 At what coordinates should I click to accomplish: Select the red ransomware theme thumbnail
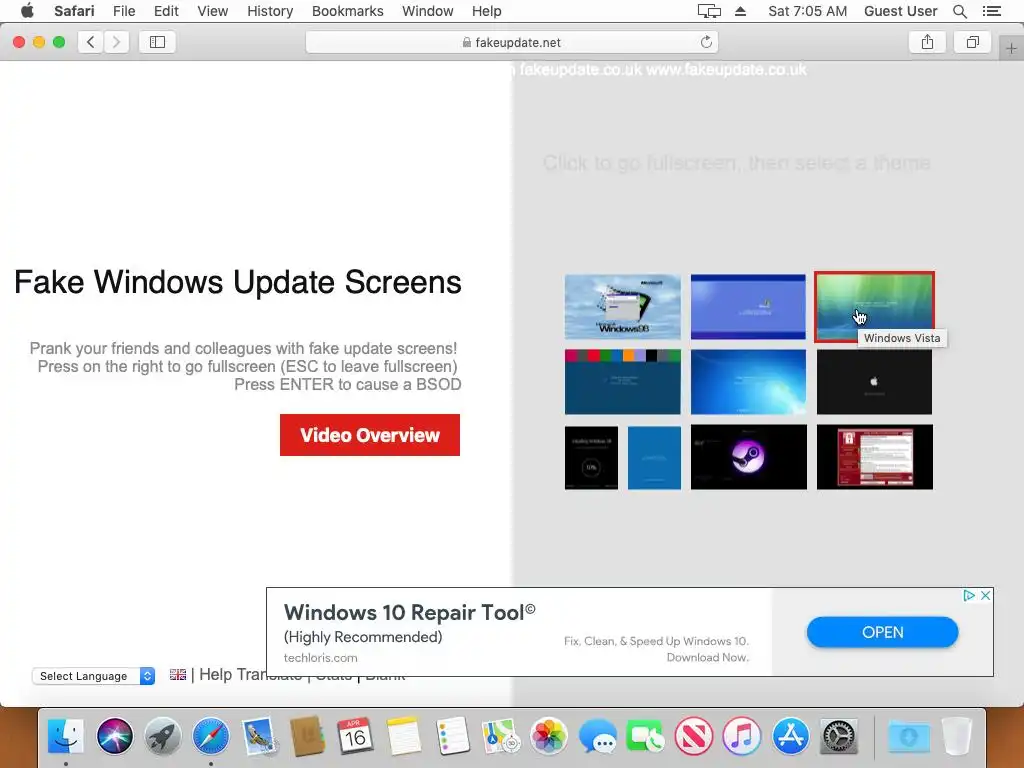[874, 457]
